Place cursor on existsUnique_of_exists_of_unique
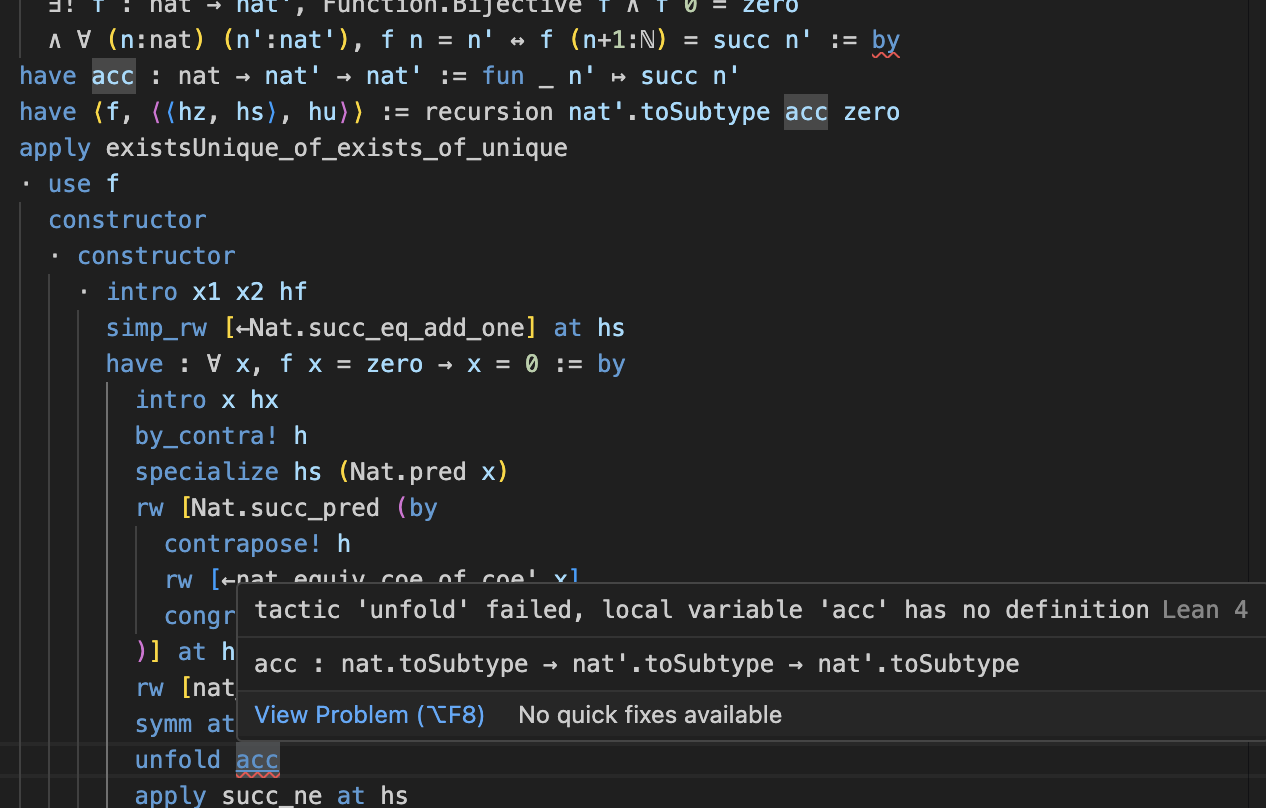 tap(336, 148)
